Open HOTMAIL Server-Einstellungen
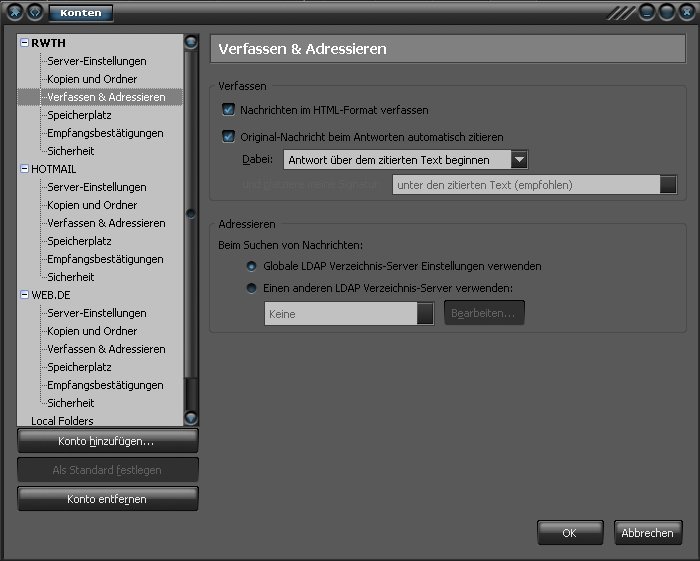This screenshot has height=561, width=700. pyautogui.click(x=97, y=187)
